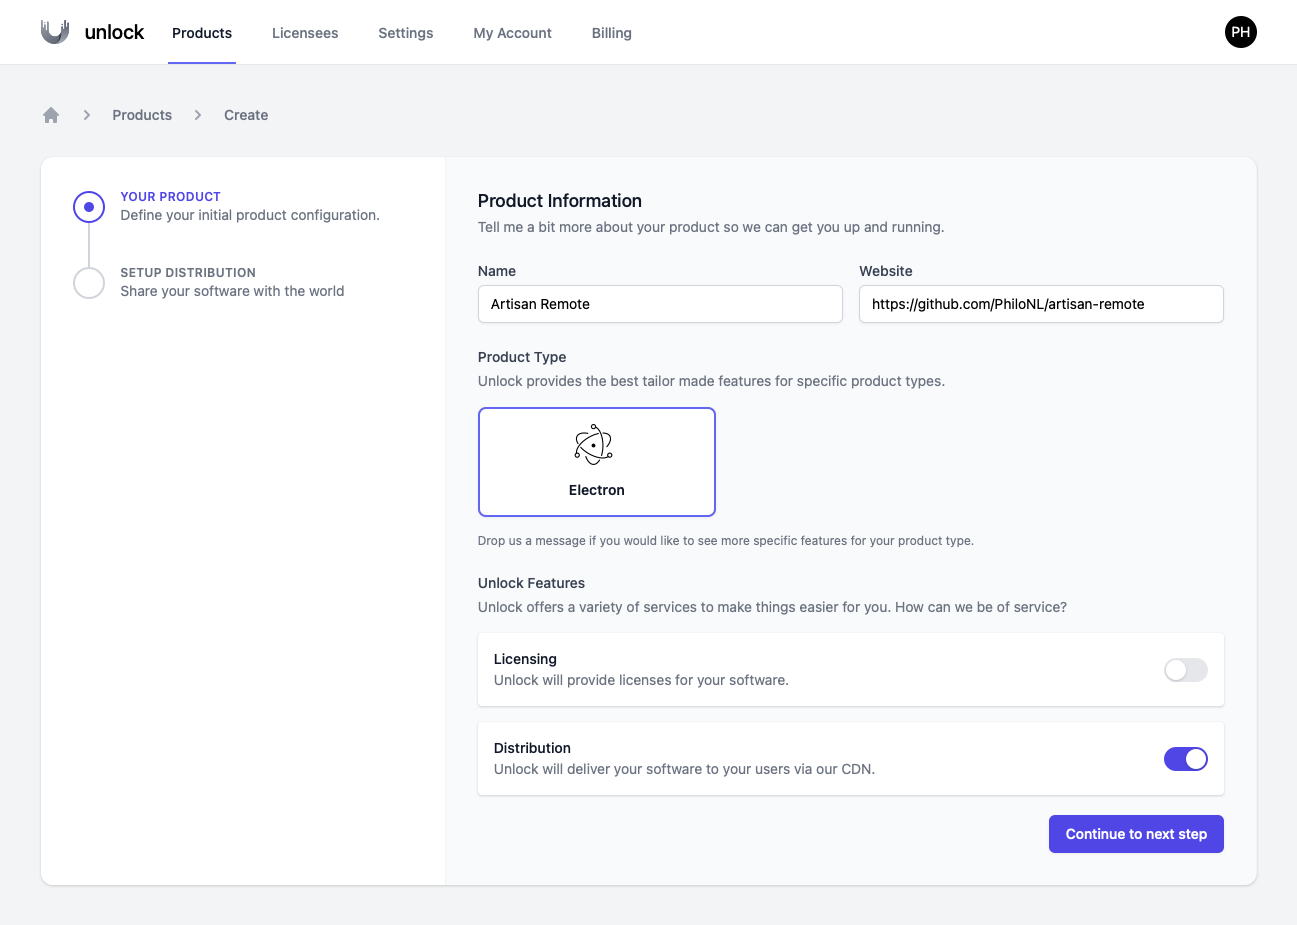The image size is (1297, 925).
Task: Open the Billing tab
Action: pos(612,33)
